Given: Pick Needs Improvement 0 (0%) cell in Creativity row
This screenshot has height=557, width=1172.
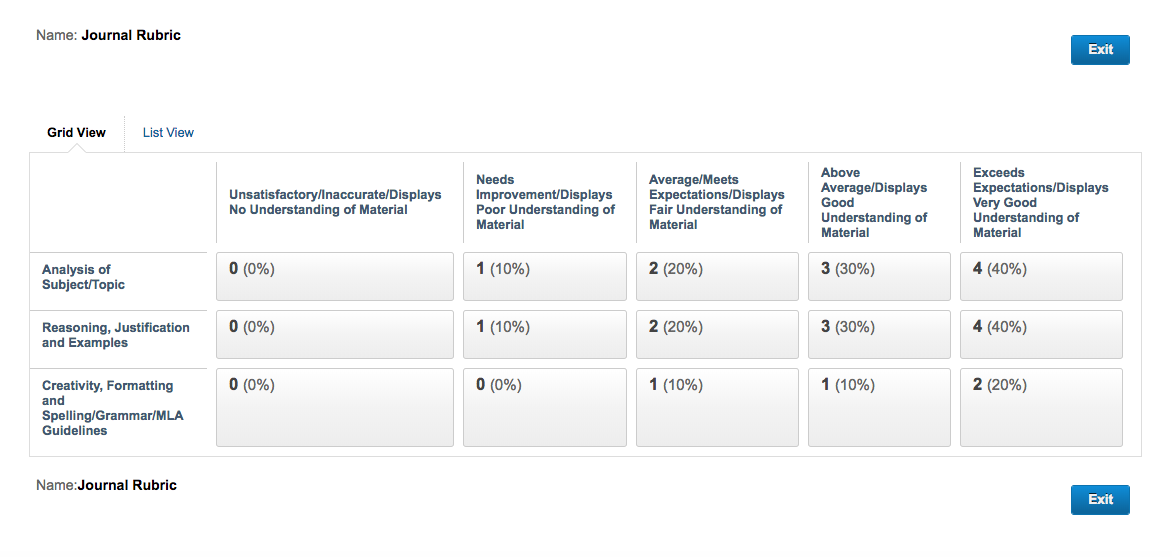Looking at the screenshot, I should (x=545, y=407).
